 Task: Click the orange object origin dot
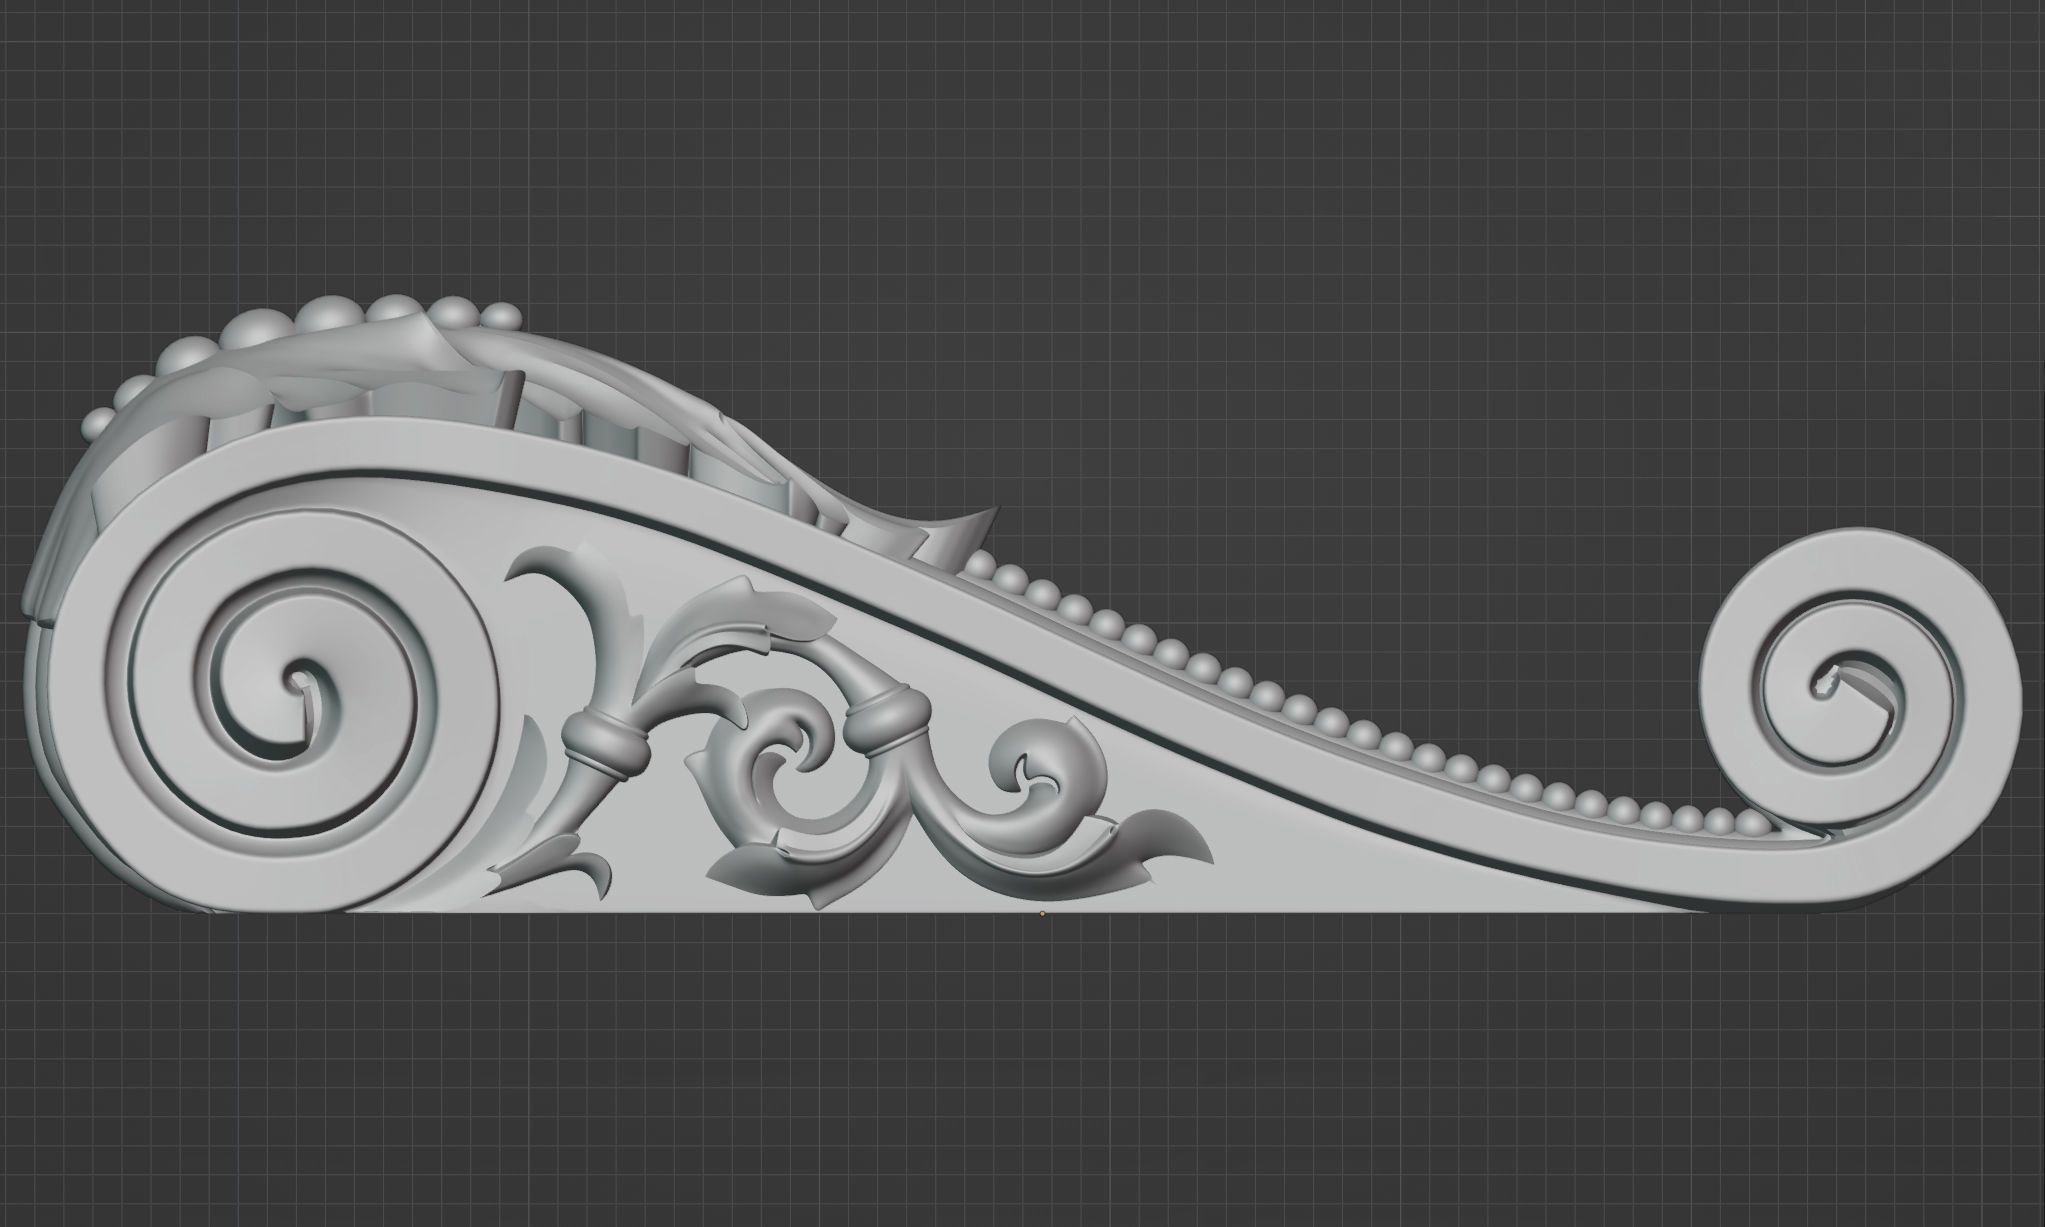pyautogui.click(x=1042, y=913)
